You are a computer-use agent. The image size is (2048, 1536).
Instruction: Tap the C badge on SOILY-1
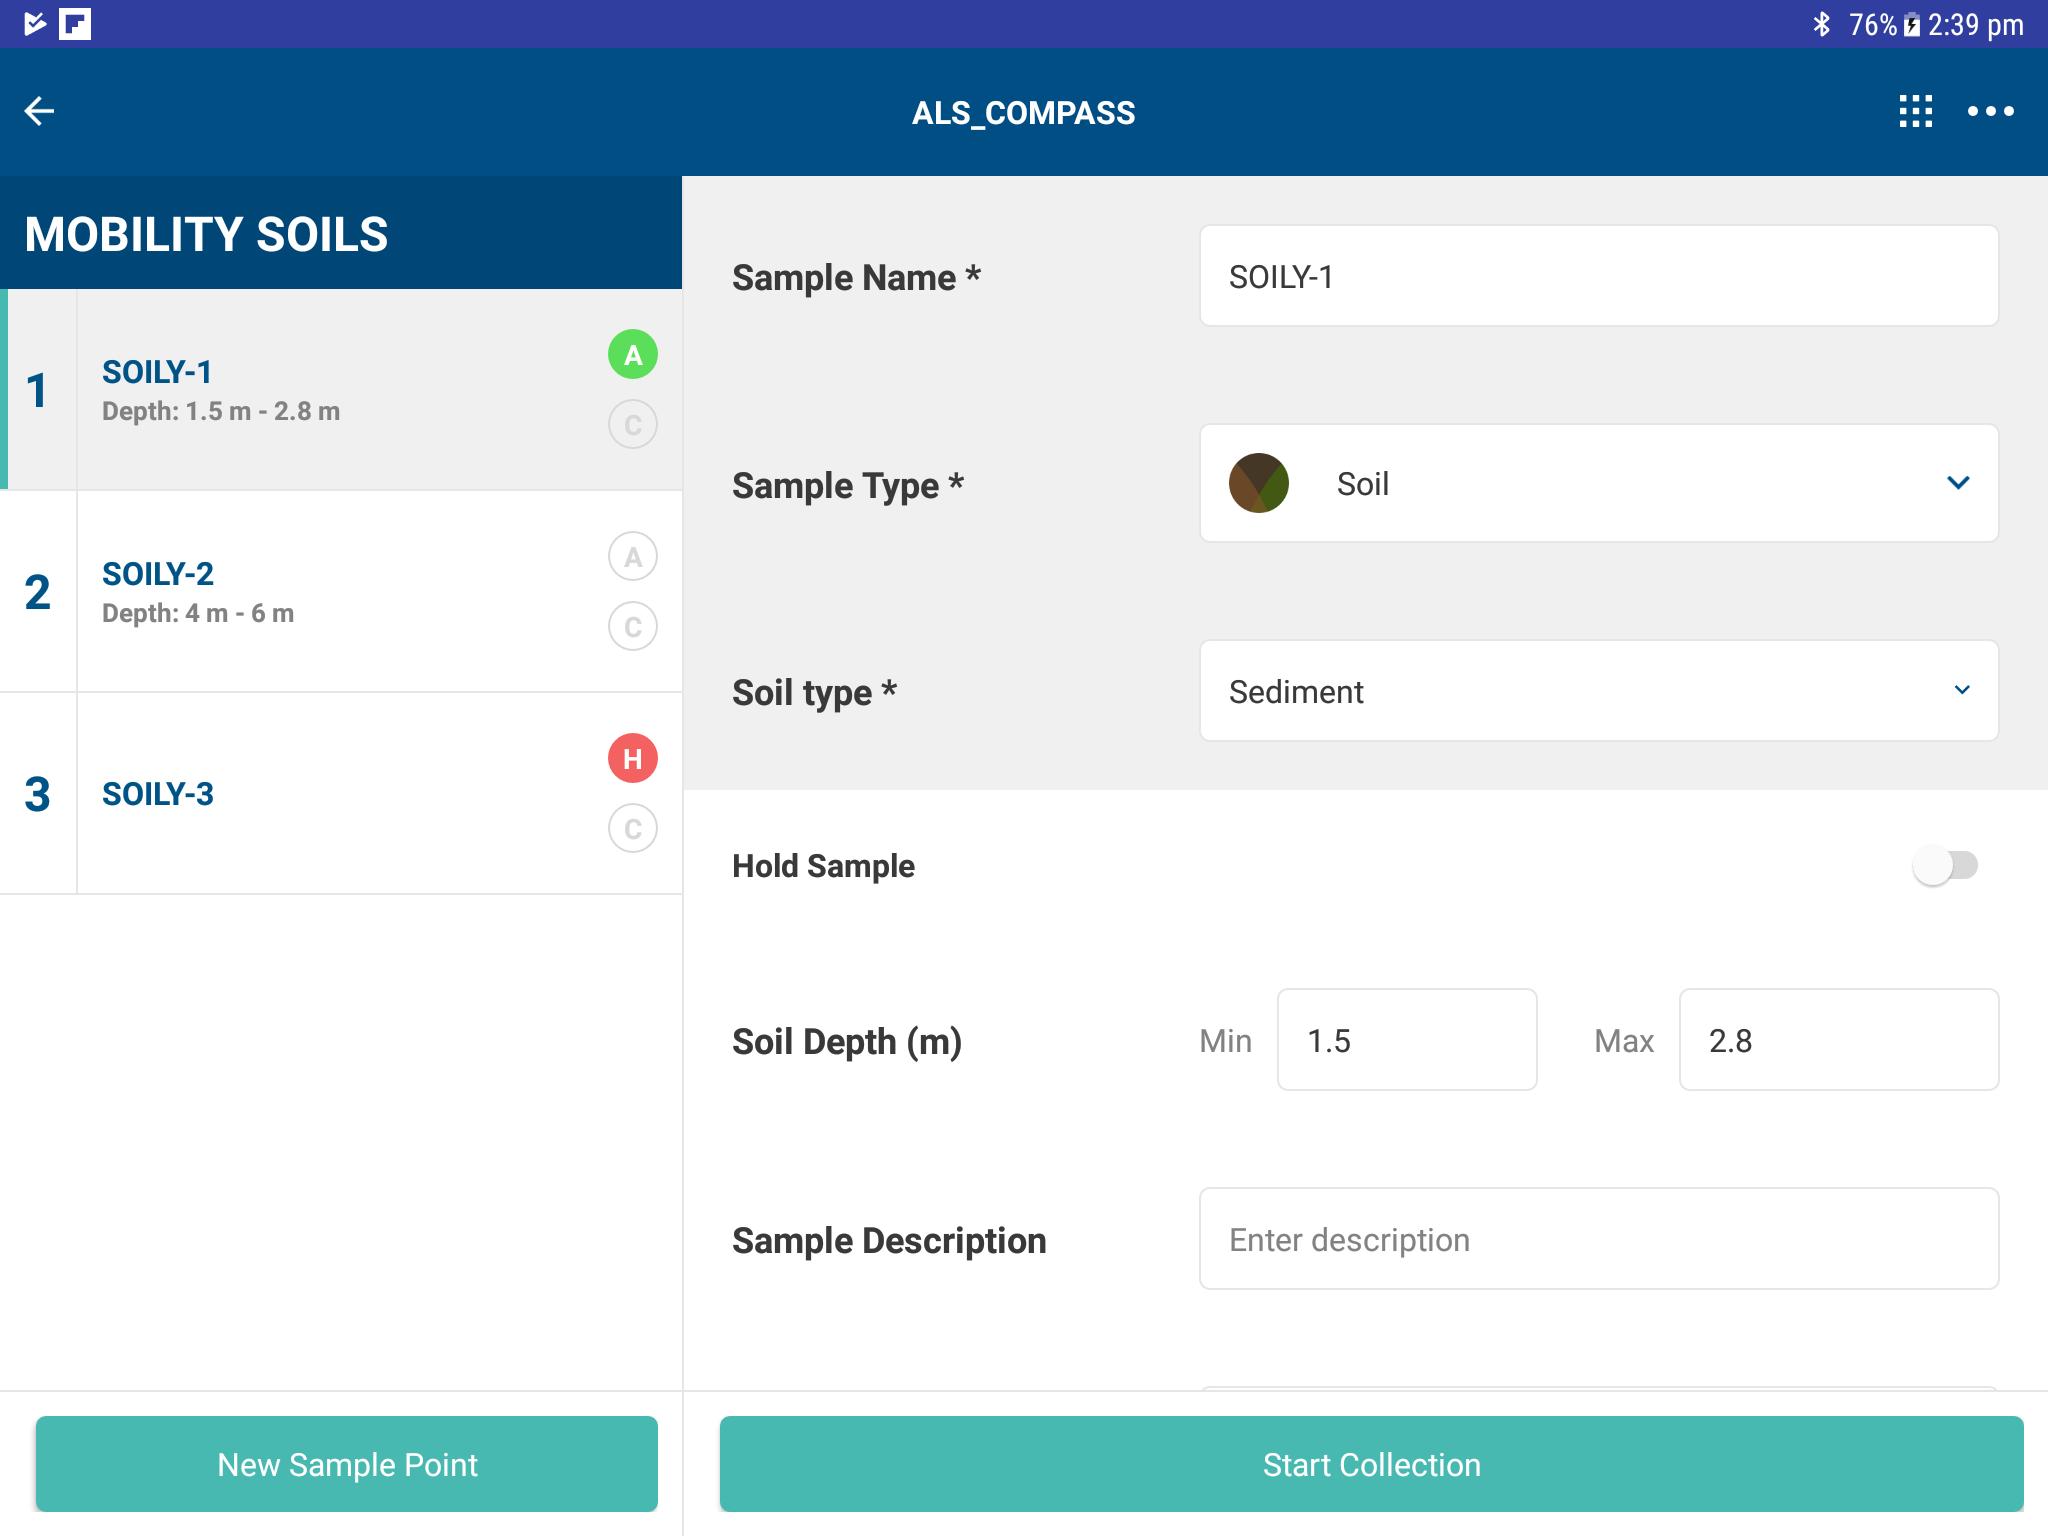tap(633, 424)
